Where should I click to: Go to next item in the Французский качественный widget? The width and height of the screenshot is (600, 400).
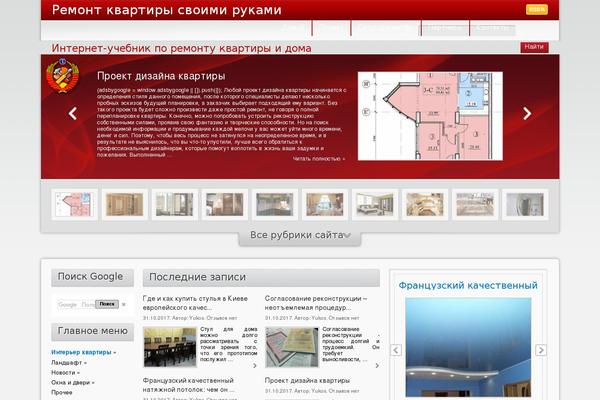pyautogui.click(x=541, y=350)
